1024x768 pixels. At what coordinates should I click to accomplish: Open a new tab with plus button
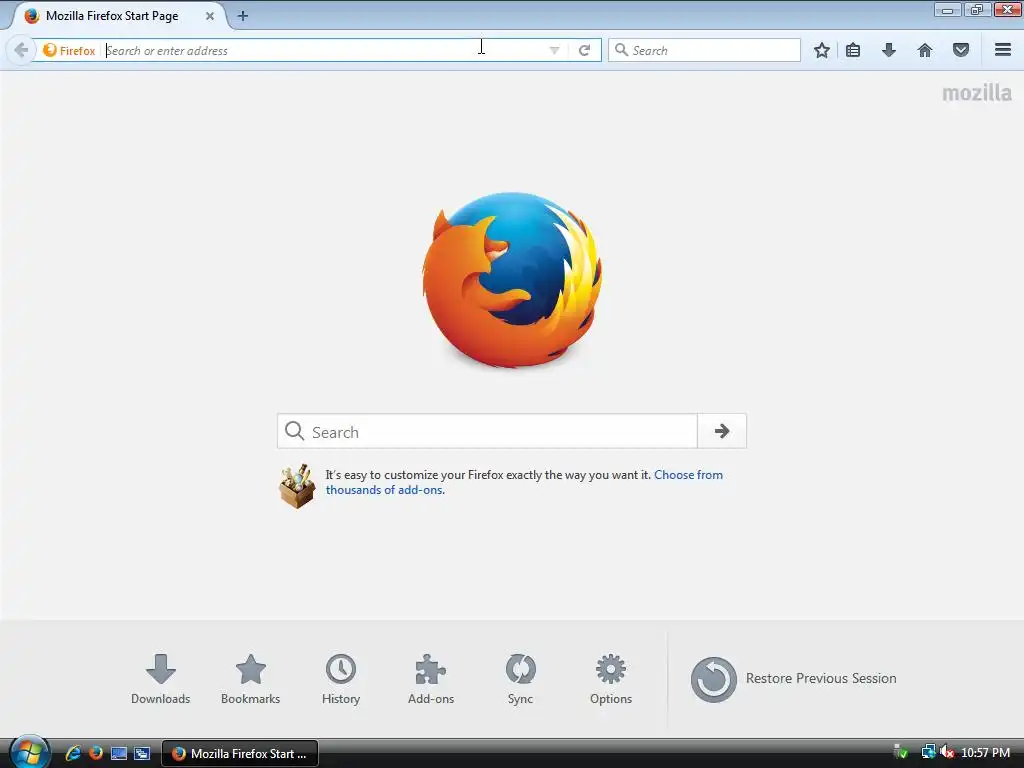(242, 16)
